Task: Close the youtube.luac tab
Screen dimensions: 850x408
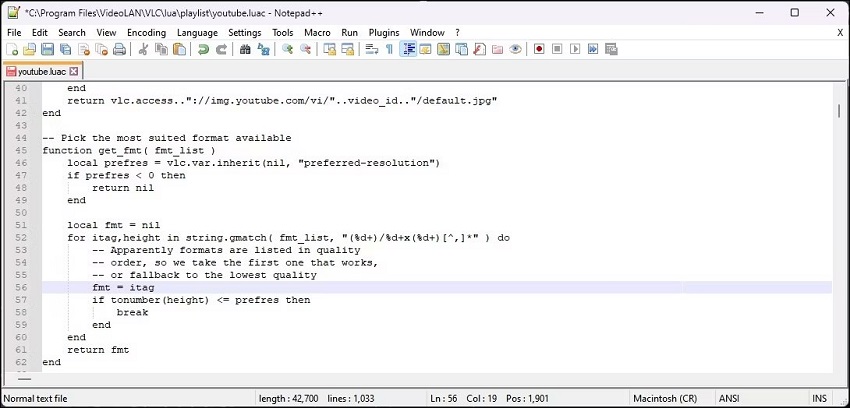Action: pyautogui.click(x=74, y=71)
